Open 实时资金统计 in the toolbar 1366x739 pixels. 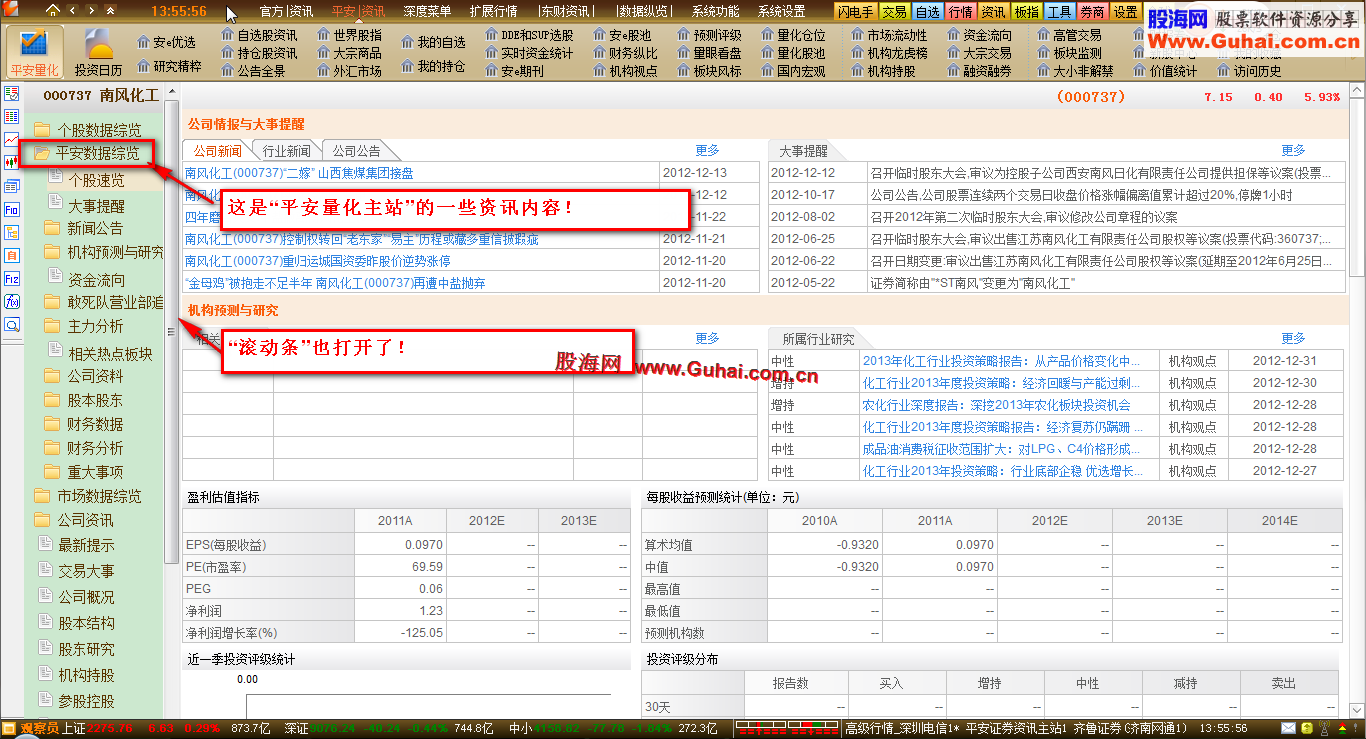pos(529,53)
